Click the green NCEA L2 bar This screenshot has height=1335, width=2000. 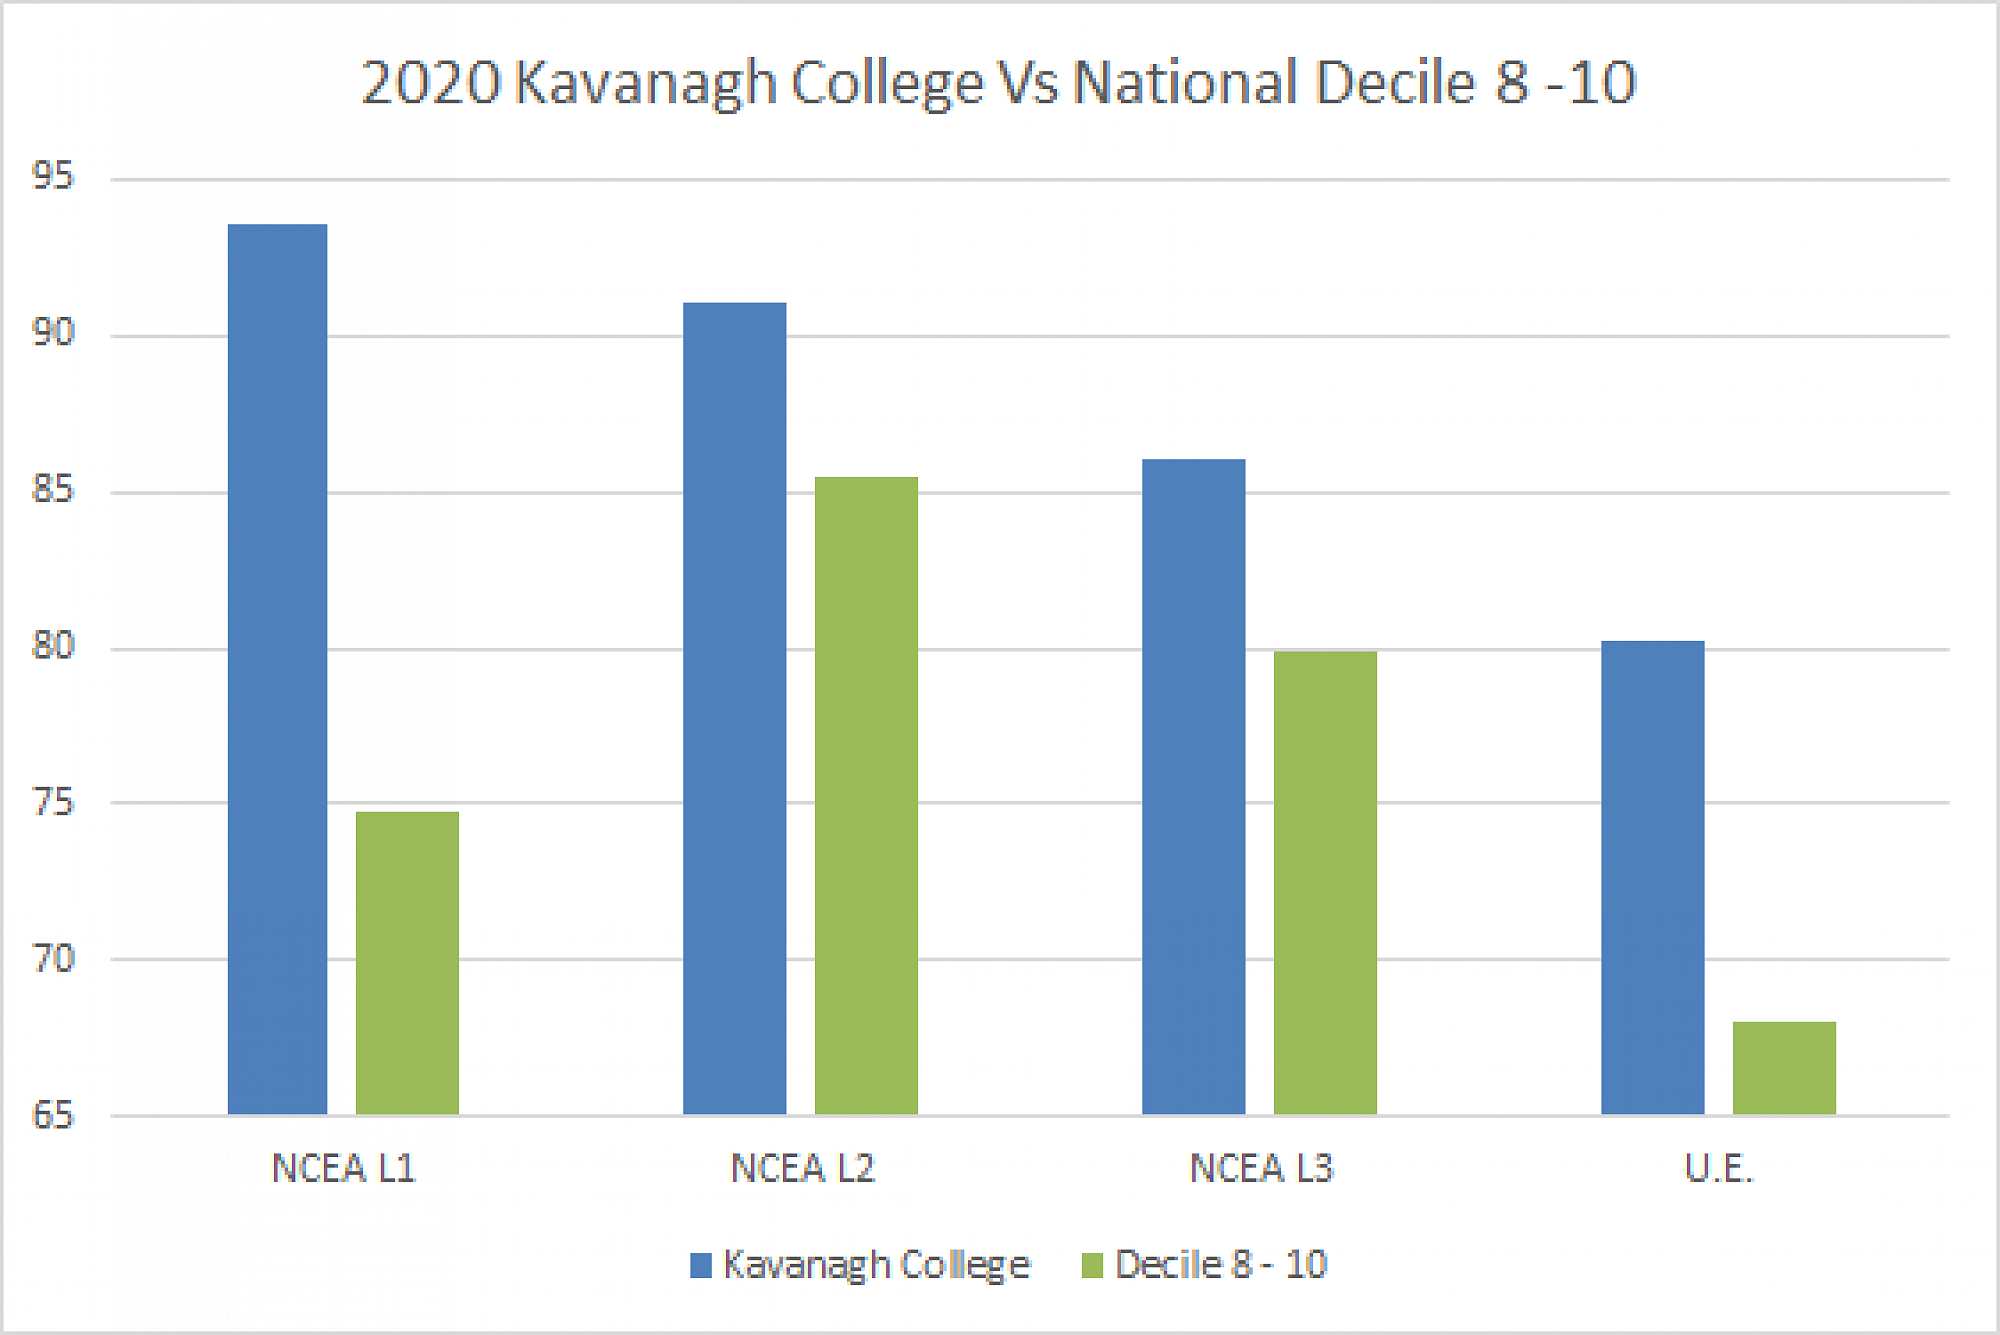866,795
